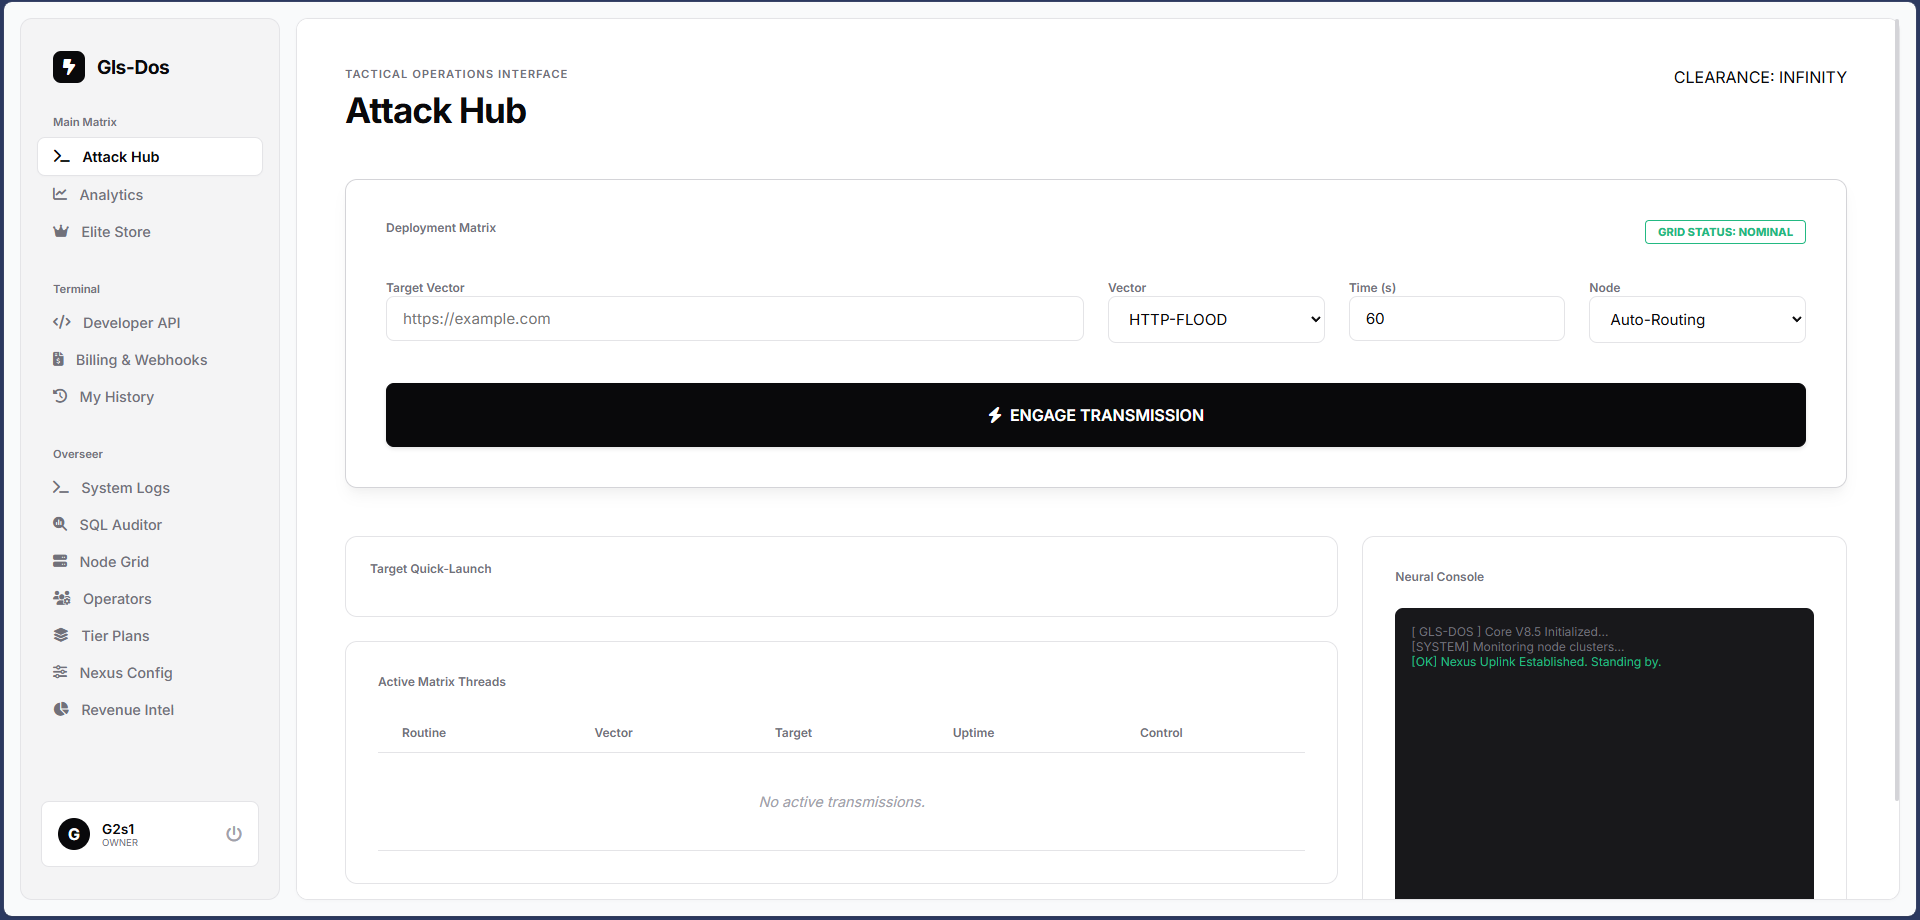Screen dimensions: 1920x920
Task: Click the Gls-Dos lightning logo icon
Action: pyautogui.click(x=69, y=67)
